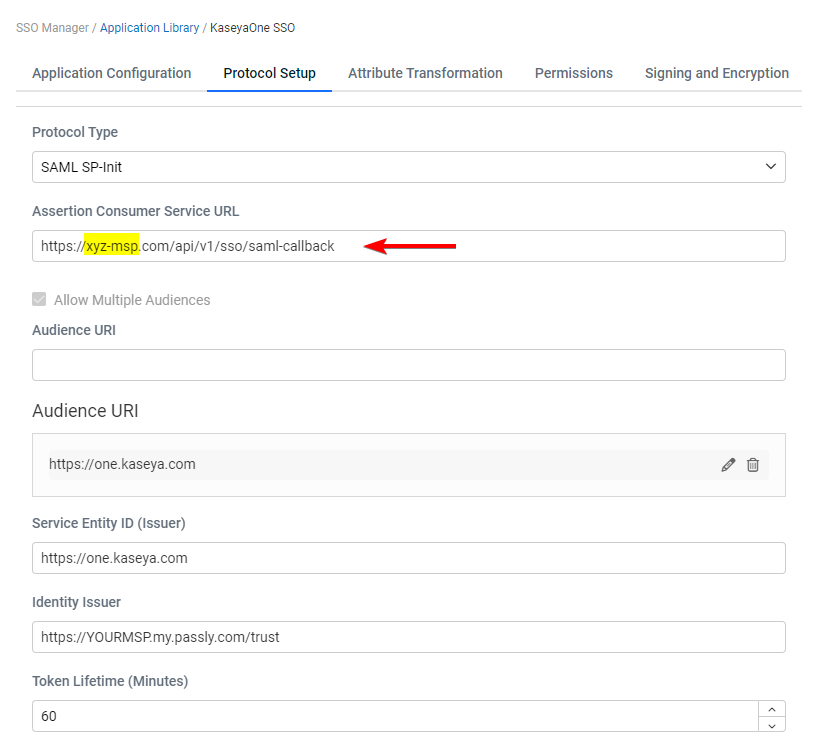Open Signing and Encryption tab
Screen dimensions: 816x752
(x=717, y=73)
